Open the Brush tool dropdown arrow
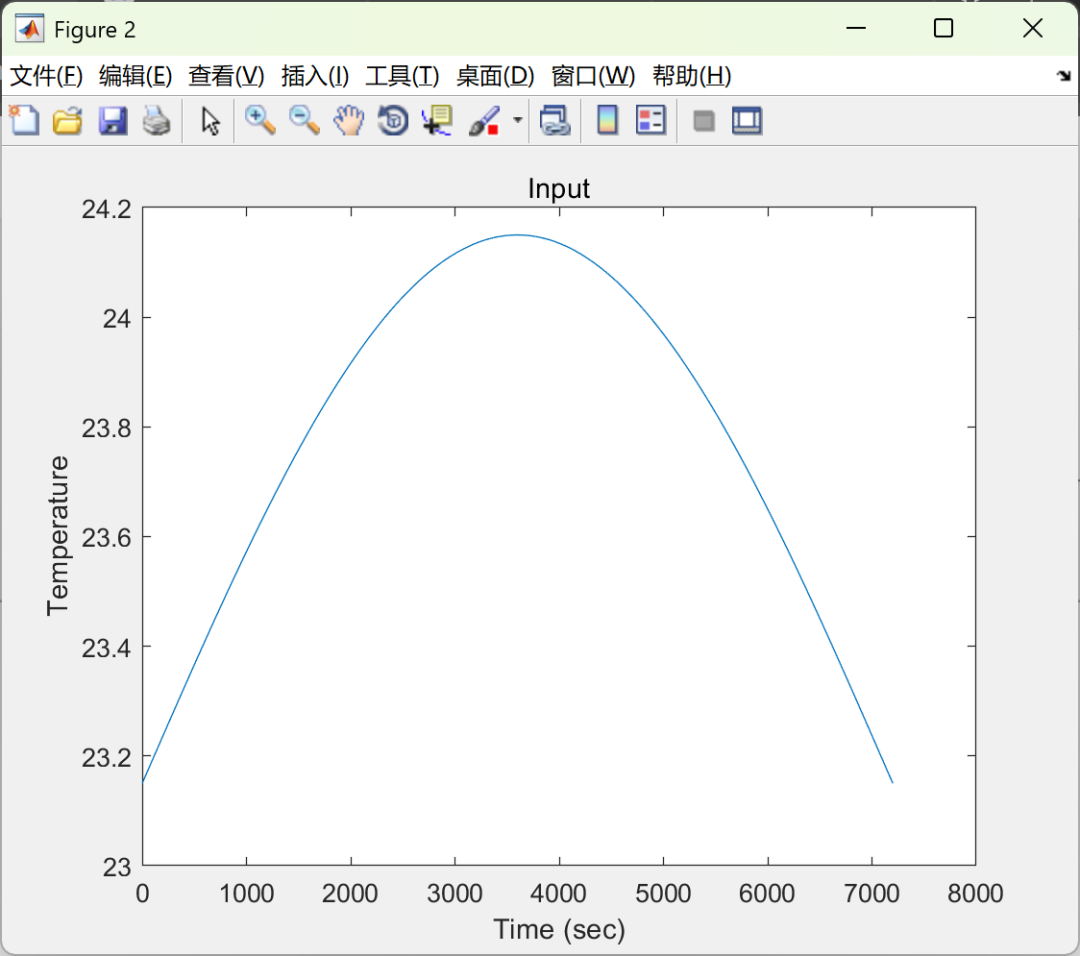This screenshot has height=956, width=1080. (x=517, y=120)
